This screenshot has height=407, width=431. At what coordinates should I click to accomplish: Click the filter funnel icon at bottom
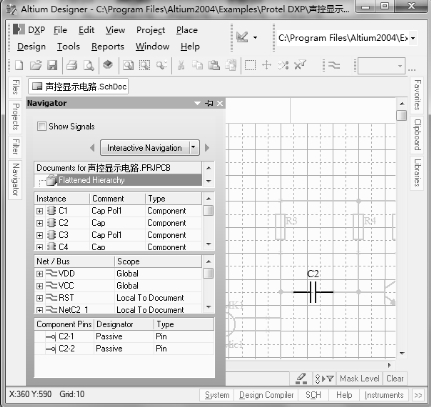pyautogui.click(x=330, y=379)
